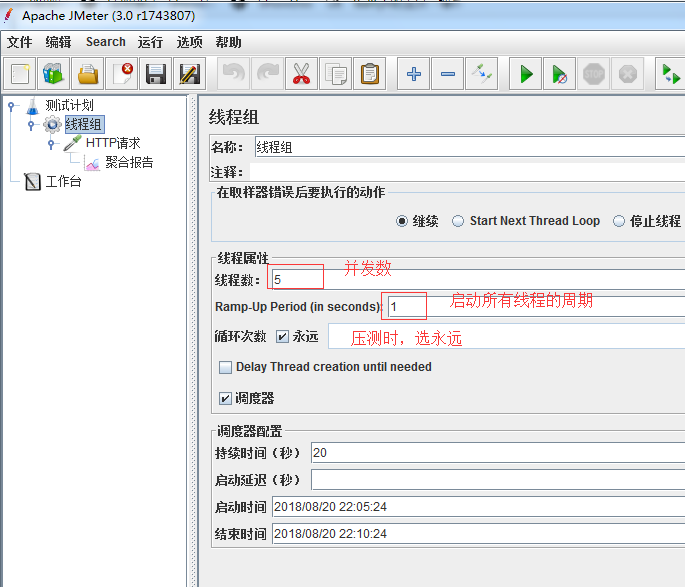This screenshot has height=587, width=685.
Task: Click the HTTP请求 pipette icon
Action: coord(73,143)
